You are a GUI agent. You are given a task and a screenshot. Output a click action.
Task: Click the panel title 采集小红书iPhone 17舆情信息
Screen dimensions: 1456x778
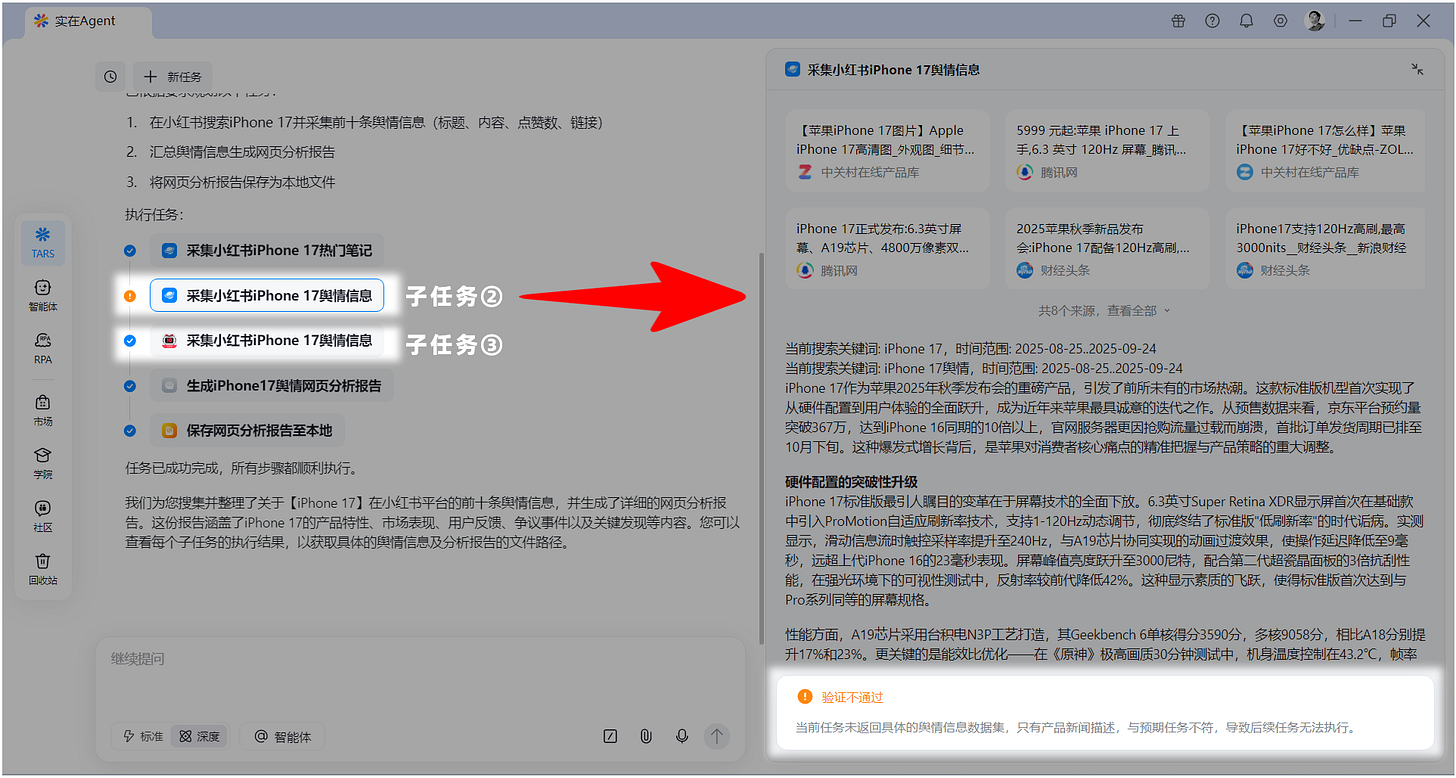[x=893, y=69]
